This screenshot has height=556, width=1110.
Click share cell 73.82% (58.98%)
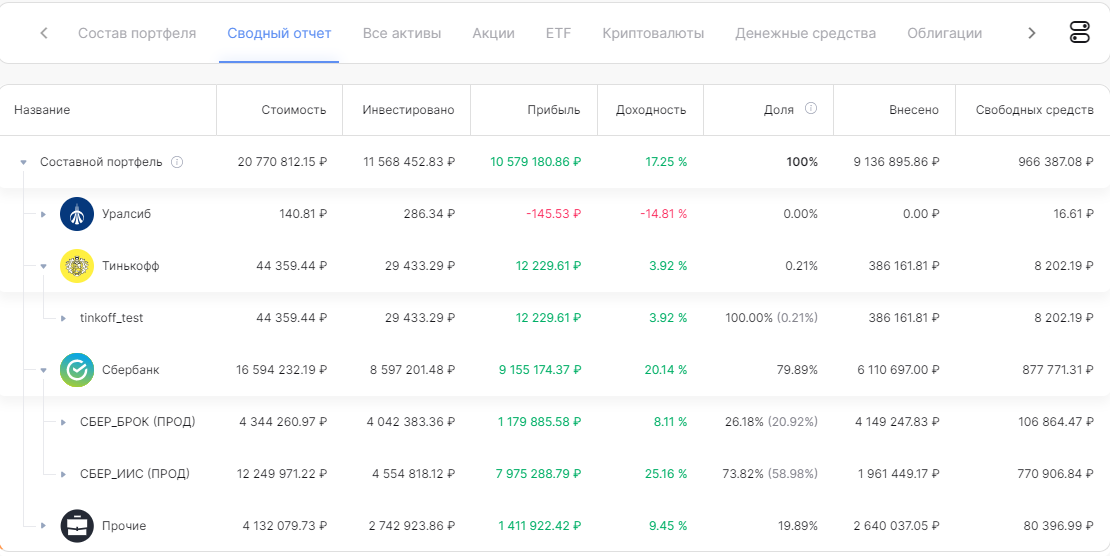[x=771, y=474]
